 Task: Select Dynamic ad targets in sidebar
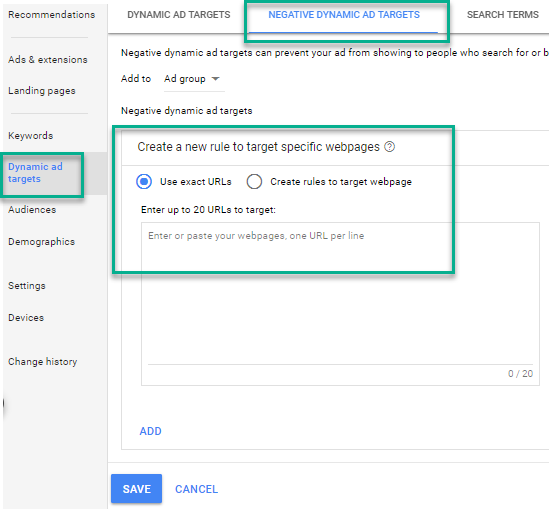tap(35, 173)
